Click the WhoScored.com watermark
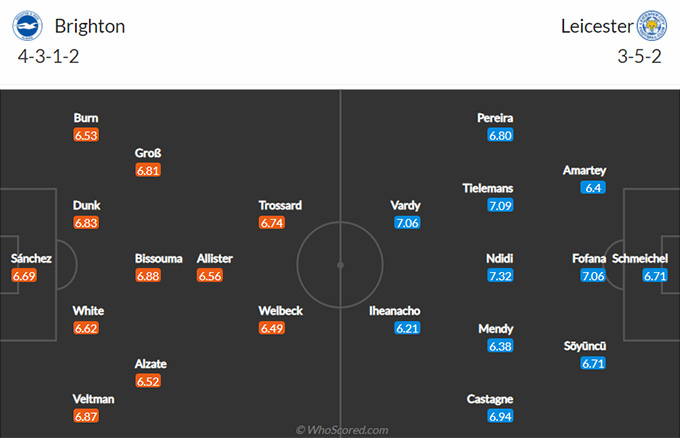This screenshot has width=680, height=438. tap(342, 430)
